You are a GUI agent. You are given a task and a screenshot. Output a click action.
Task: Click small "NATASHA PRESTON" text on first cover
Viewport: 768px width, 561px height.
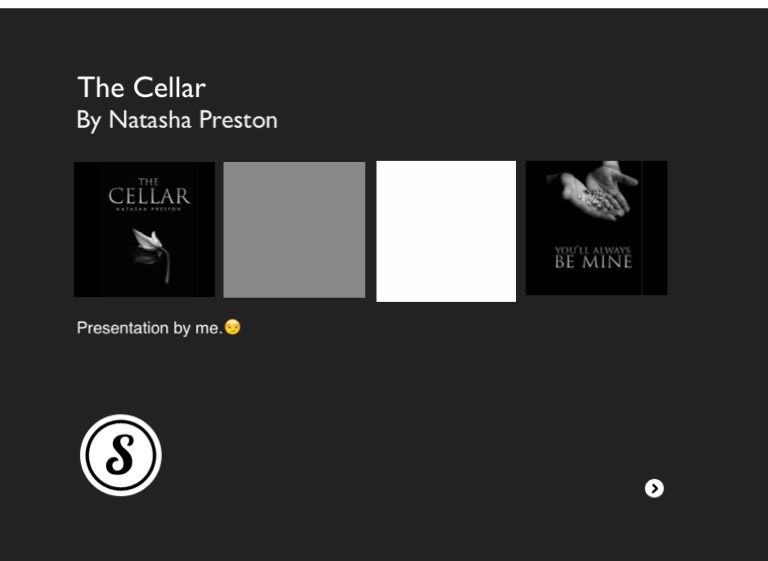click(x=149, y=208)
